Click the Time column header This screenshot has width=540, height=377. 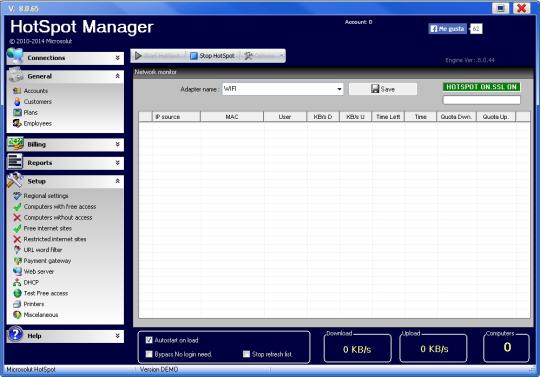click(420, 117)
